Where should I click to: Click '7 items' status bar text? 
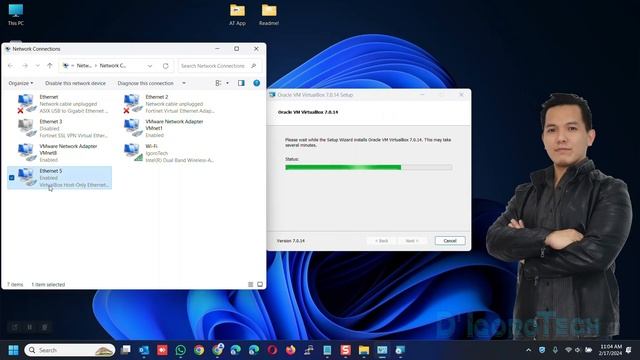(15, 284)
